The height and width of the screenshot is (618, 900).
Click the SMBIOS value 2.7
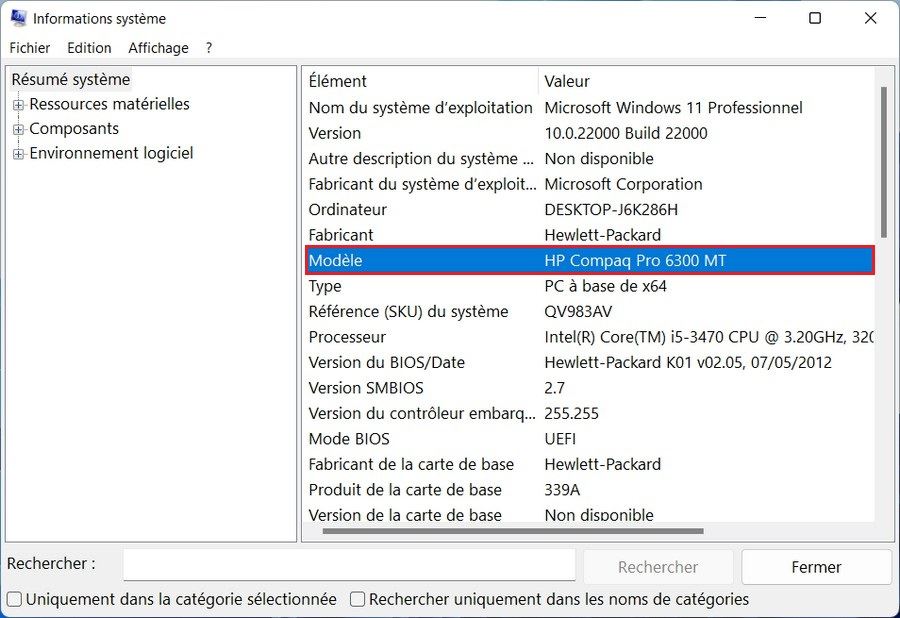pos(554,388)
